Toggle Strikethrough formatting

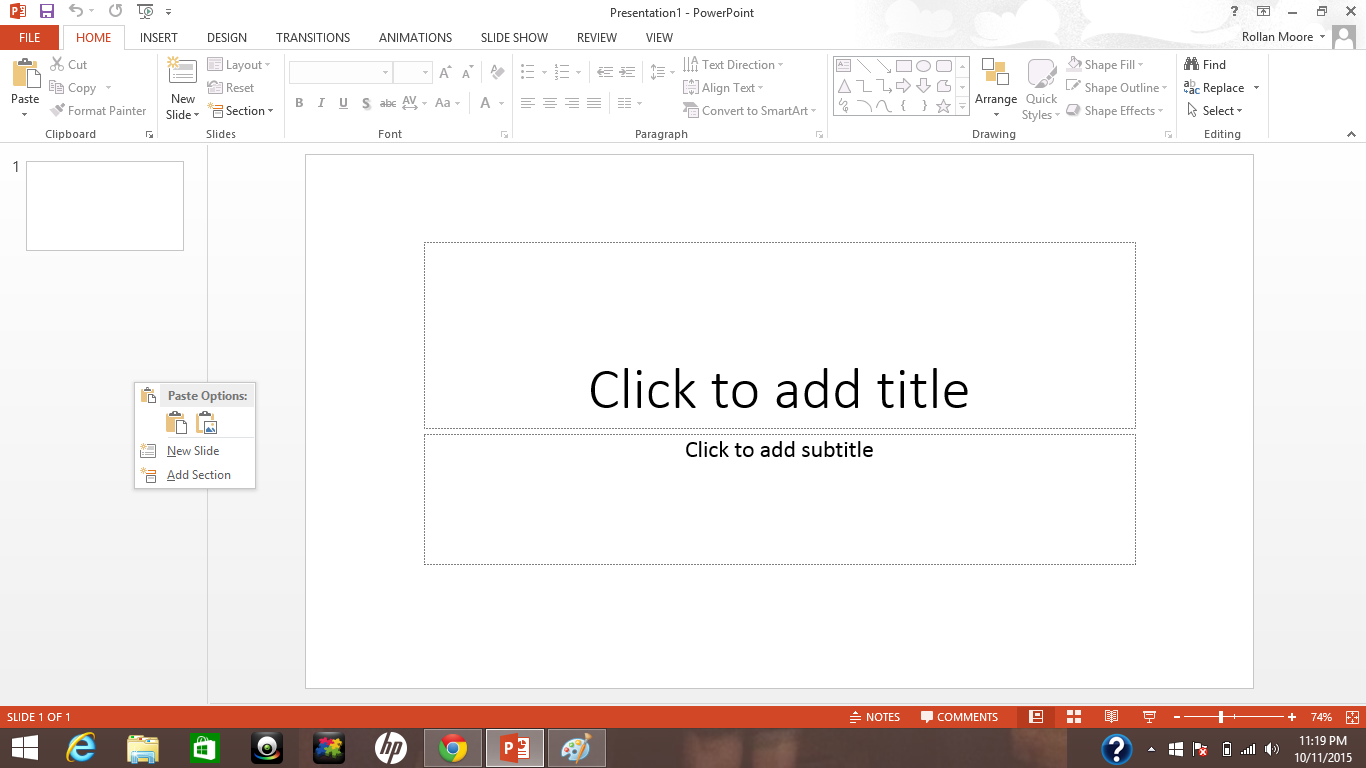tap(388, 103)
